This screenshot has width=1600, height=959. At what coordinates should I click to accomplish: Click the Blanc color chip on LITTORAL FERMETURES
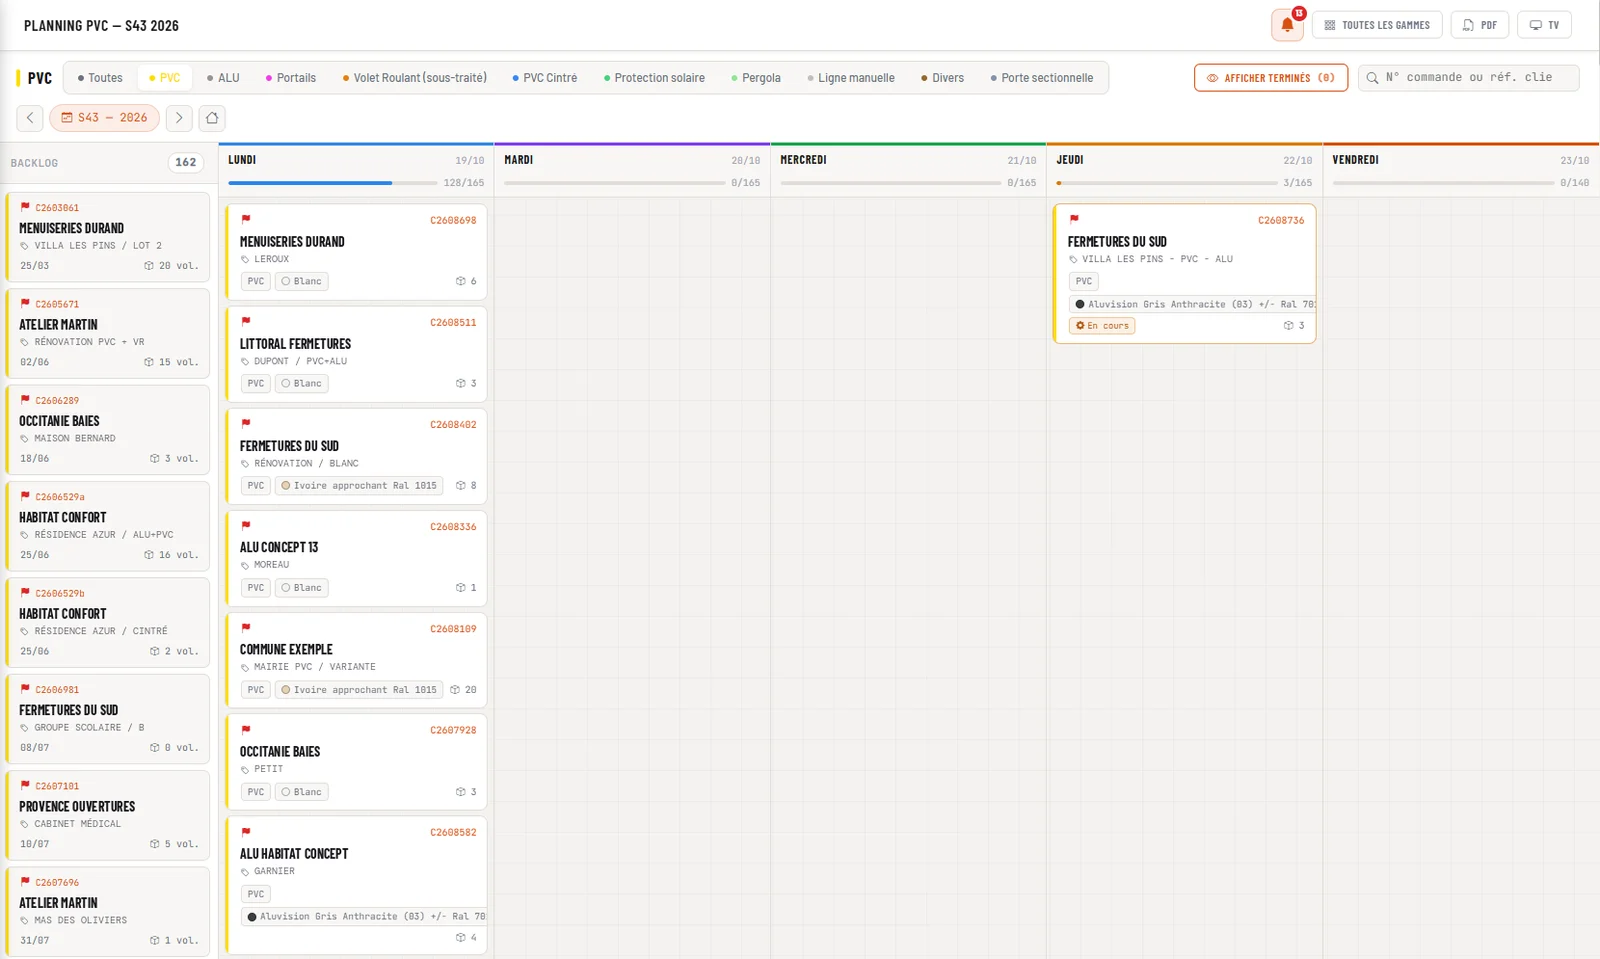(x=302, y=383)
